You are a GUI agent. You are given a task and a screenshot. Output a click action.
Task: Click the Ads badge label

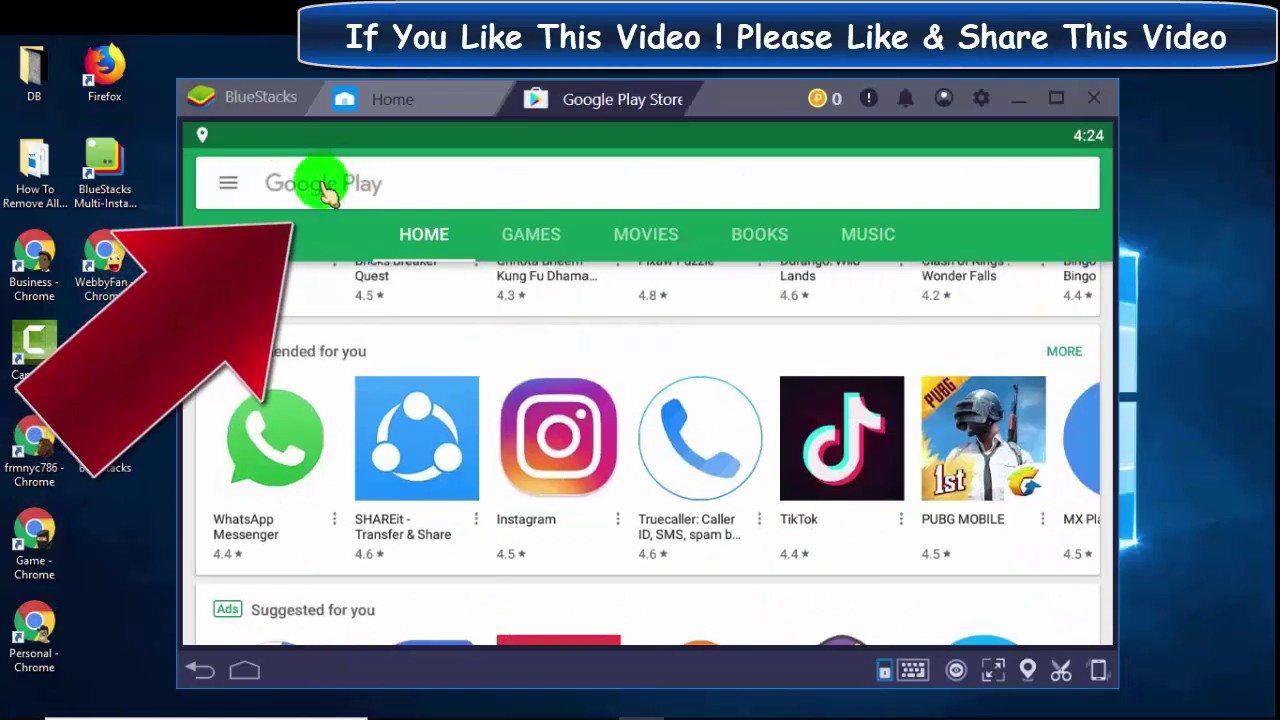228,609
